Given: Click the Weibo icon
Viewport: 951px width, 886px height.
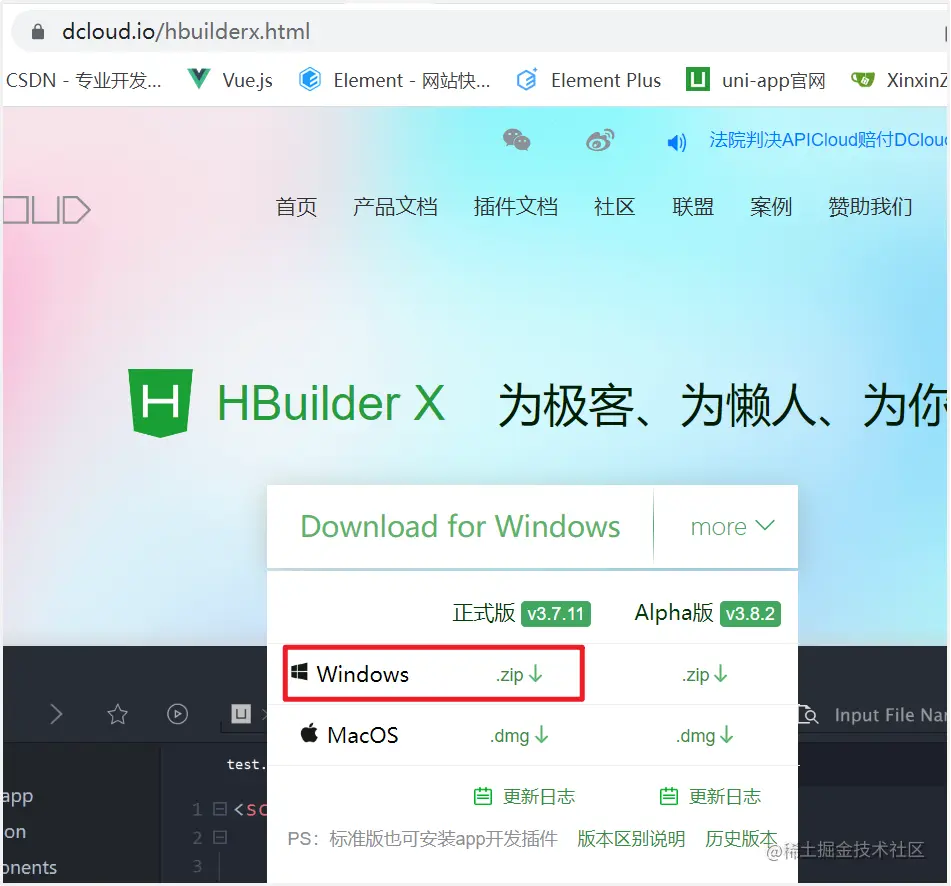Looking at the screenshot, I should pos(600,140).
